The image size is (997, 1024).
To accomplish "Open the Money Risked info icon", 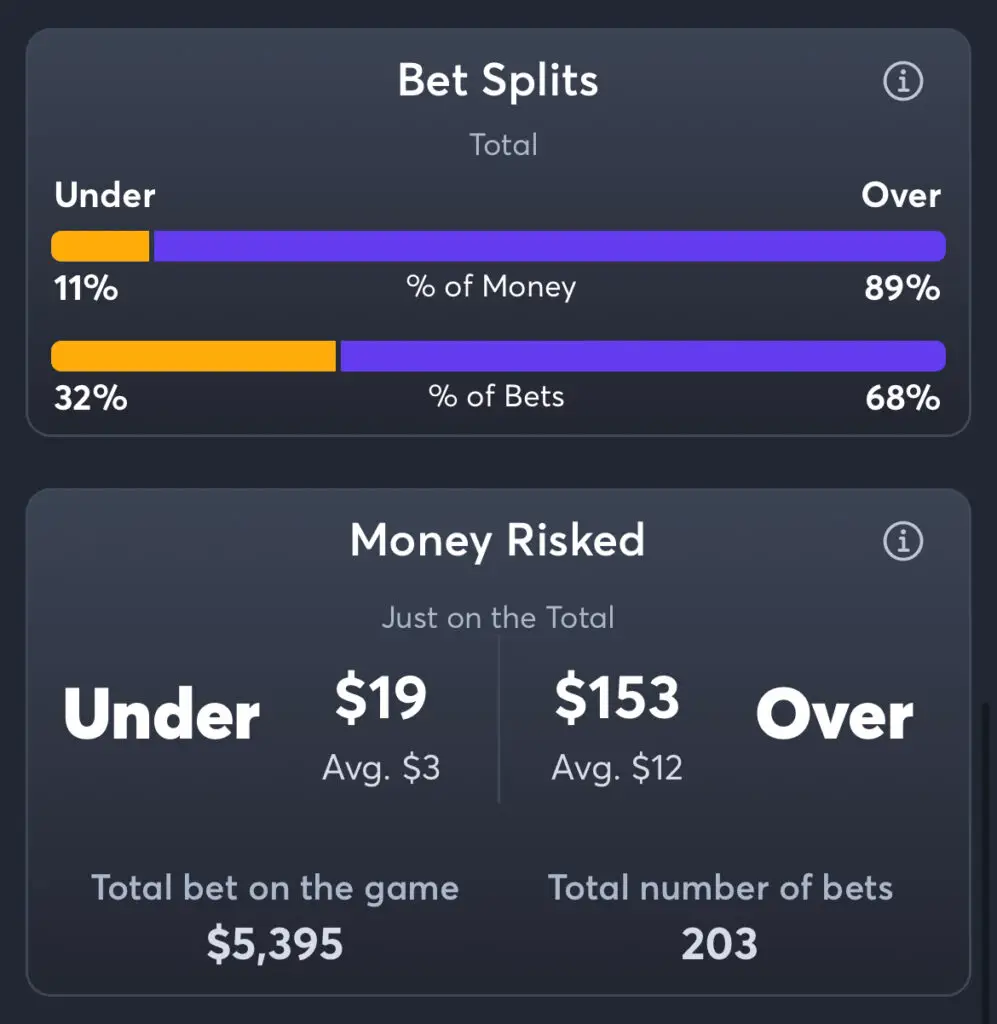I will pyautogui.click(x=903, y=542).
